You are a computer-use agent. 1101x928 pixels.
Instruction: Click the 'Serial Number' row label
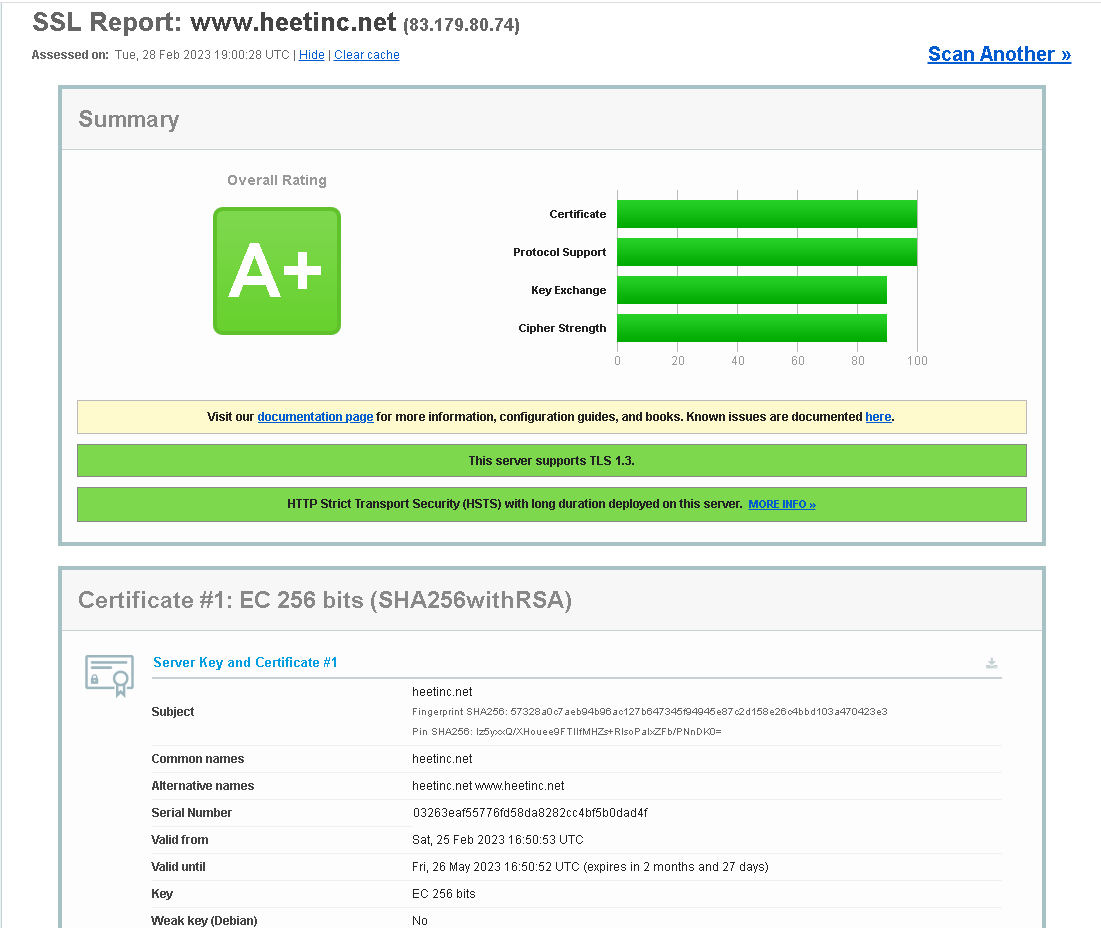[x=192, y=813]
